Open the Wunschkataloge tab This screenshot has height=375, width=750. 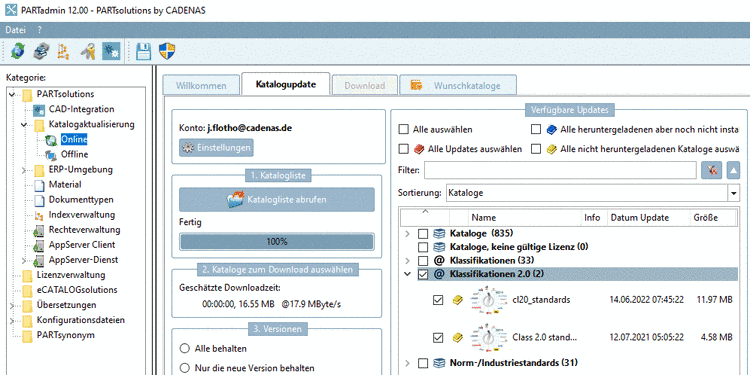458,86
